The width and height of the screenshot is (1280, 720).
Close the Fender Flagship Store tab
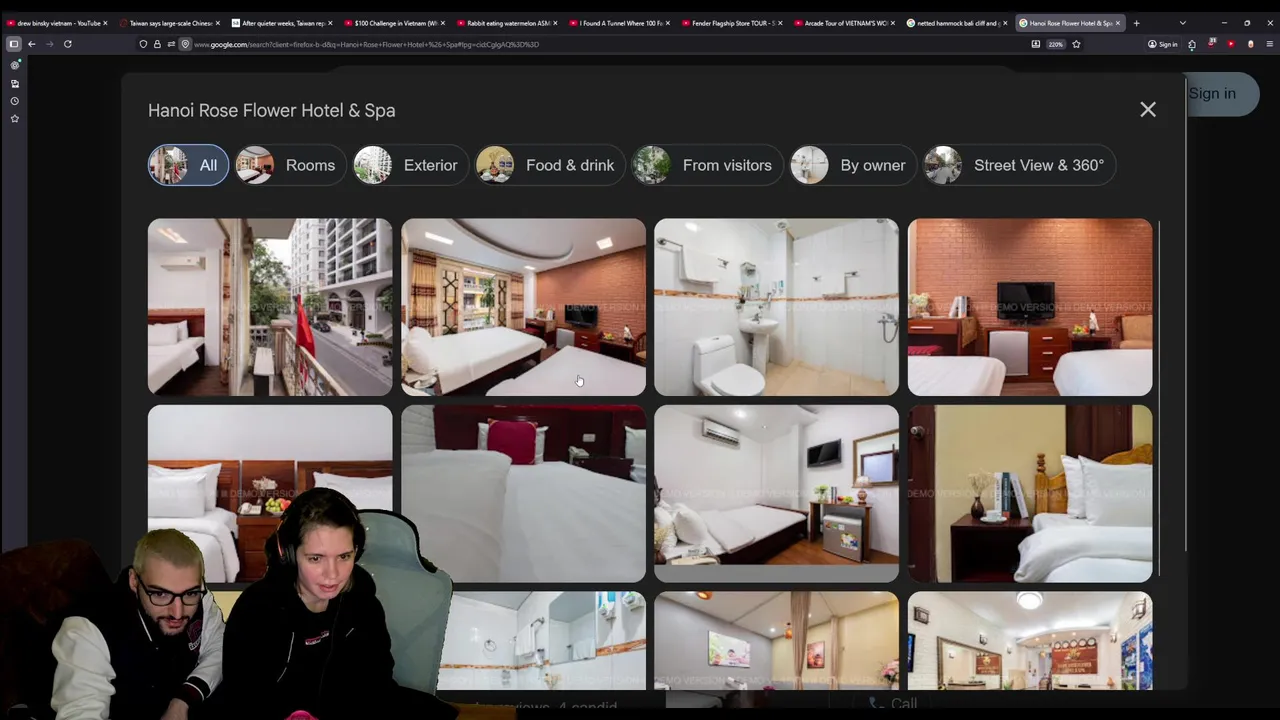(x=780, y=23)
